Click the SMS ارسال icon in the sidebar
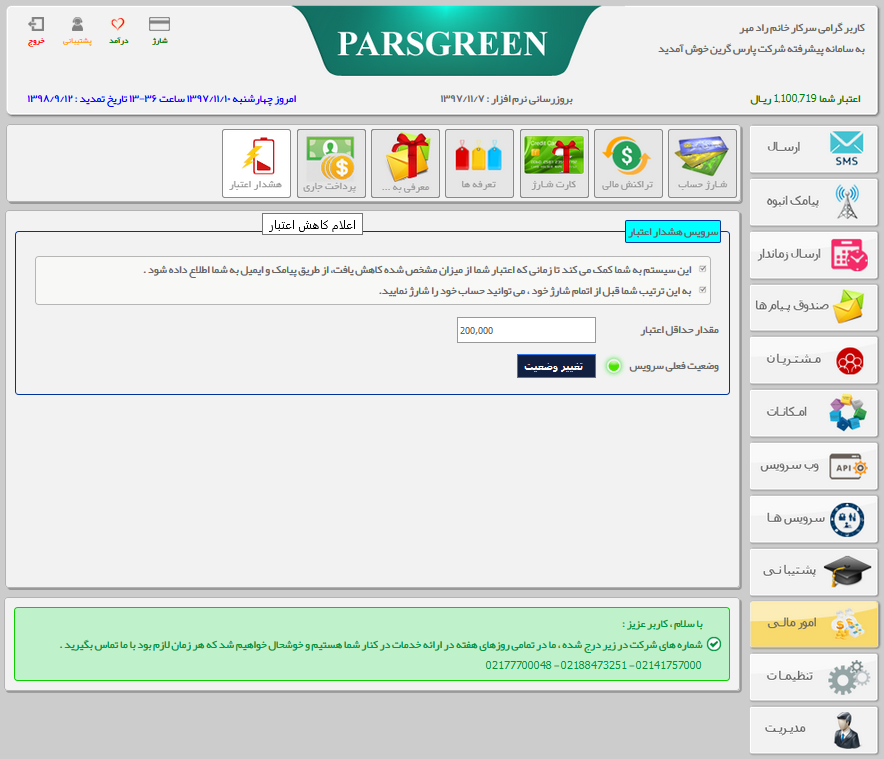Screen dimensions: 884x759 [813, 149]
